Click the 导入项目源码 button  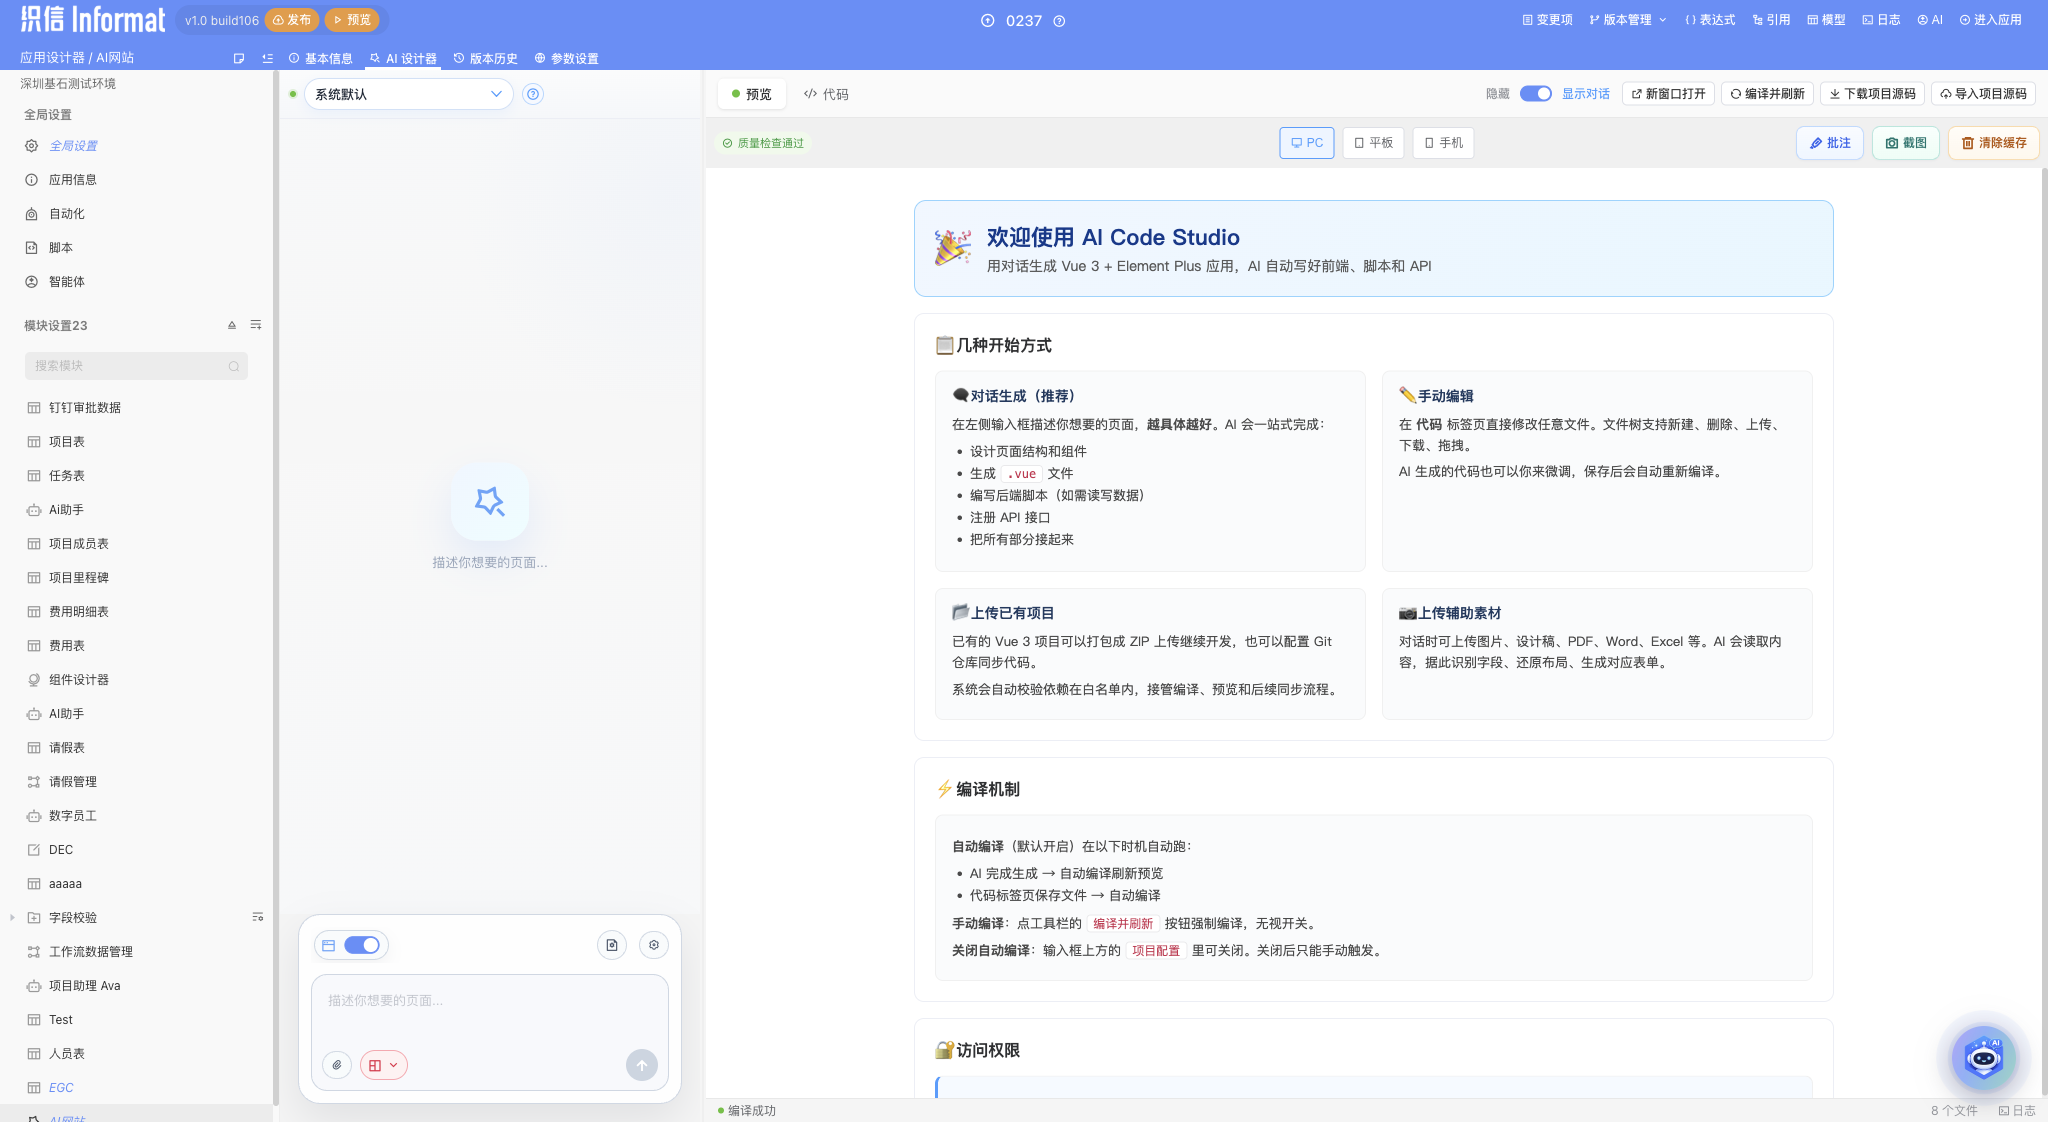pyautogui.click(x=1984, y=94)
